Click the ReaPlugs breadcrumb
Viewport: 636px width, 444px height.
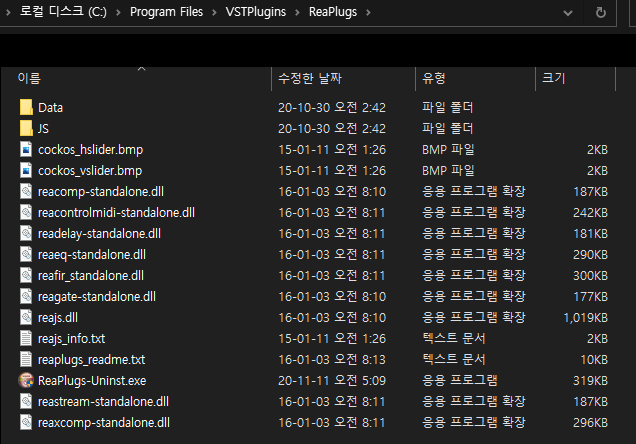click(333, 12)
